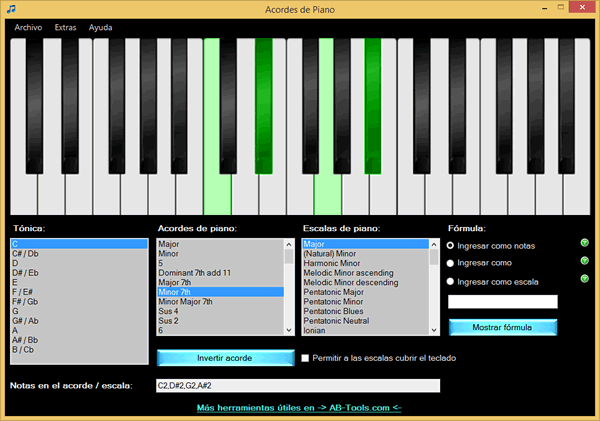Choose 'Major' in Acordes de piano list
Image resolution: width=600 pixels, height=421 pixels.
(221, 244)
